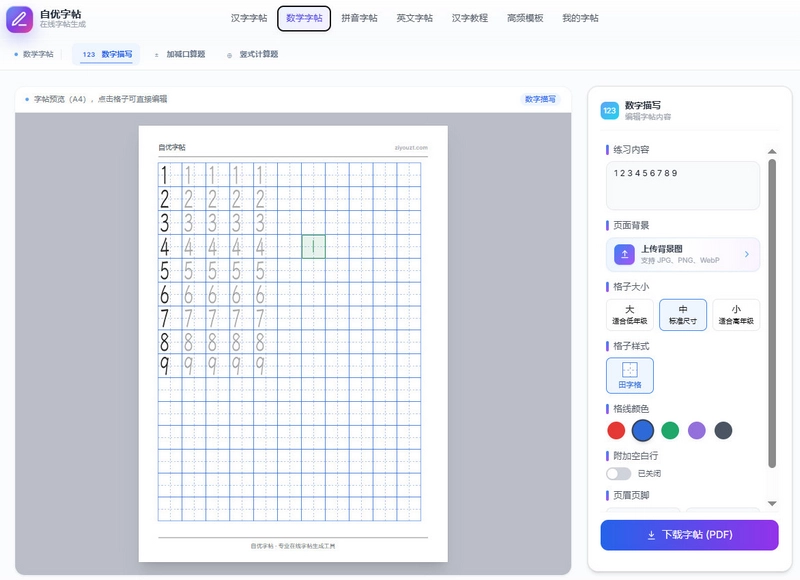This screenshot has width=800, height=580.
Task: Switch to the 英文字帖 tab
Action: 414,18
